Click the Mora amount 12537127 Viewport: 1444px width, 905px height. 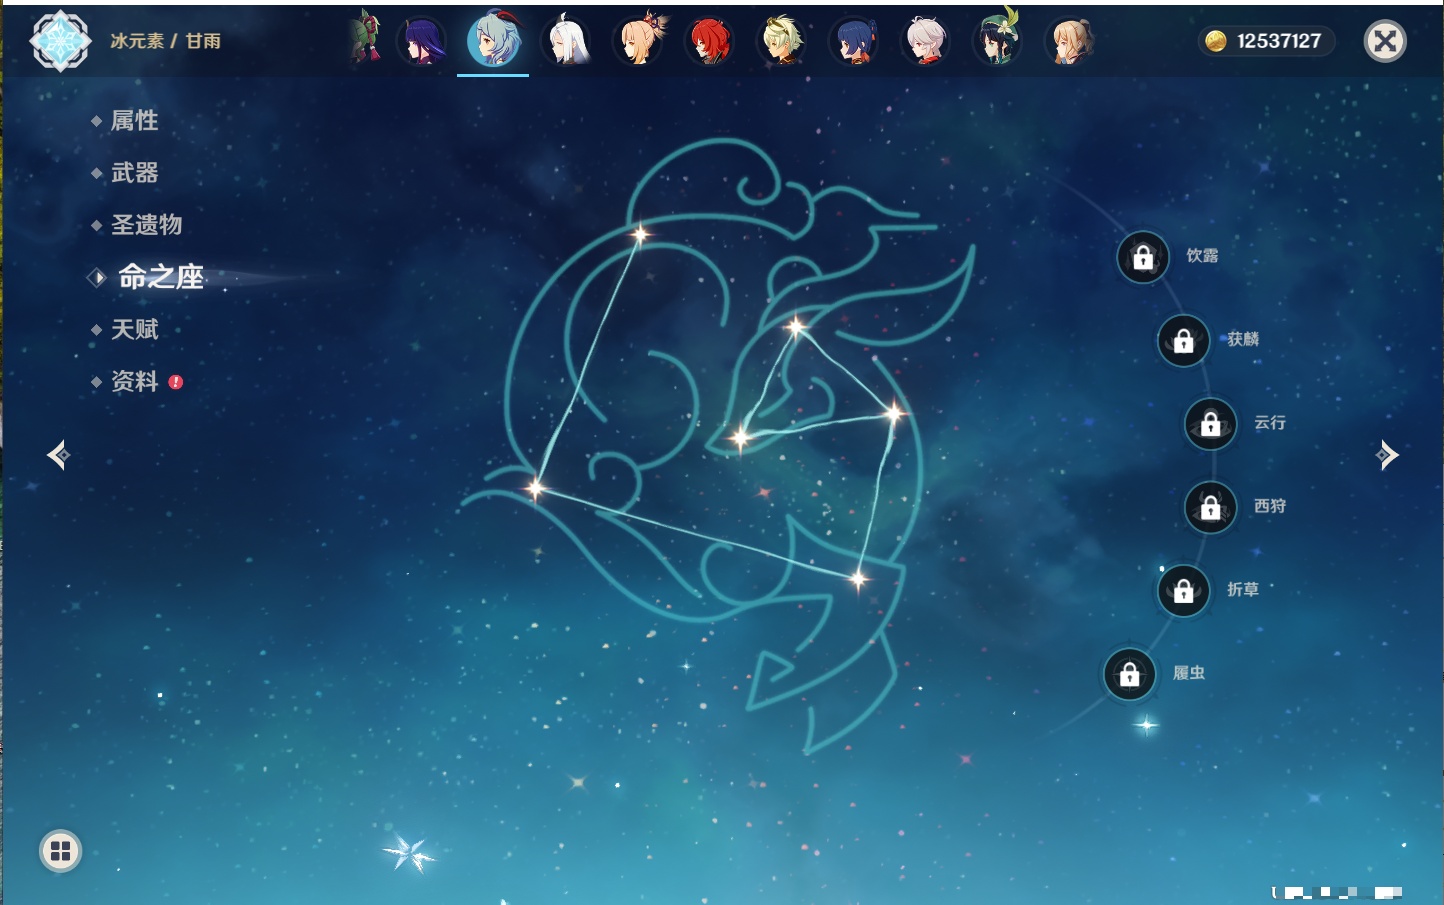pyautogui.click(x=1279, y=41)
